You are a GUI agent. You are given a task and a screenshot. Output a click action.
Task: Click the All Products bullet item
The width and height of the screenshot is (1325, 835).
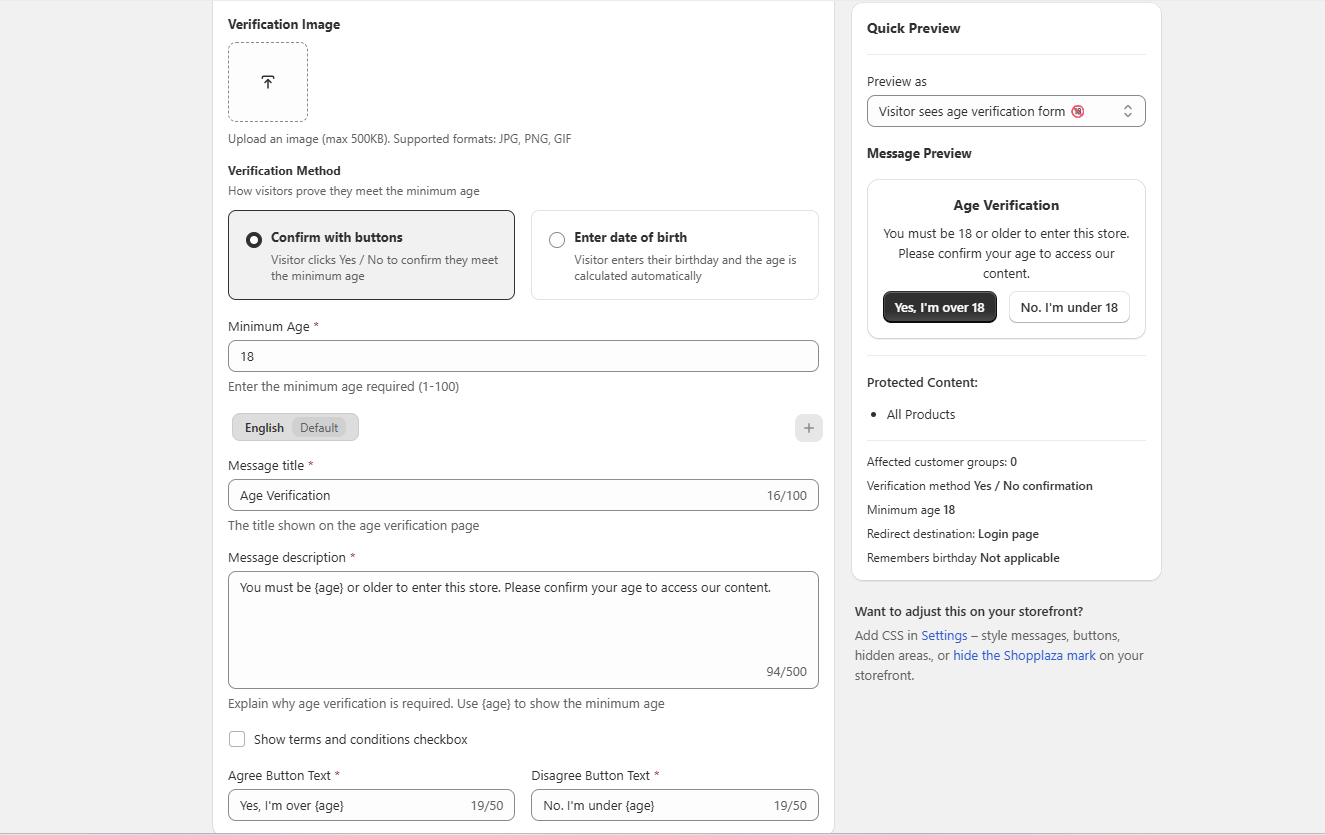(x=921, y=414)
